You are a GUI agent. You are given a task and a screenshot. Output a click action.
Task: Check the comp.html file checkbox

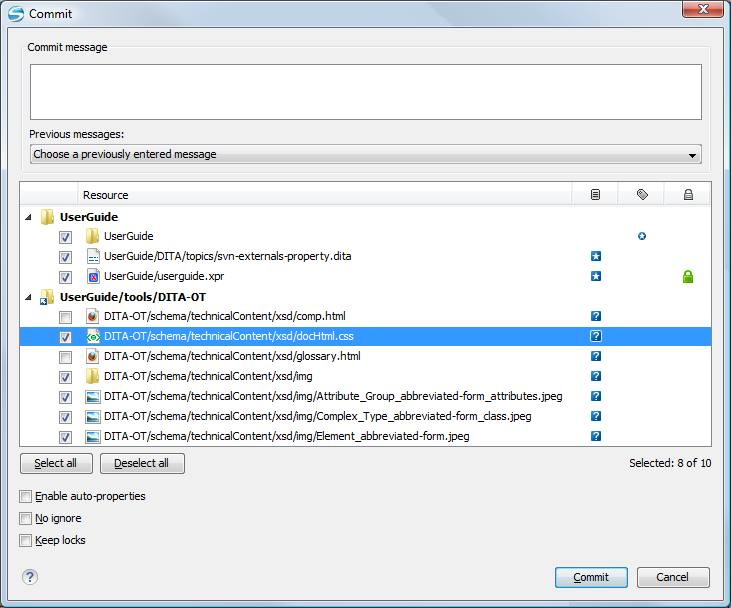(x=65, y=317)
